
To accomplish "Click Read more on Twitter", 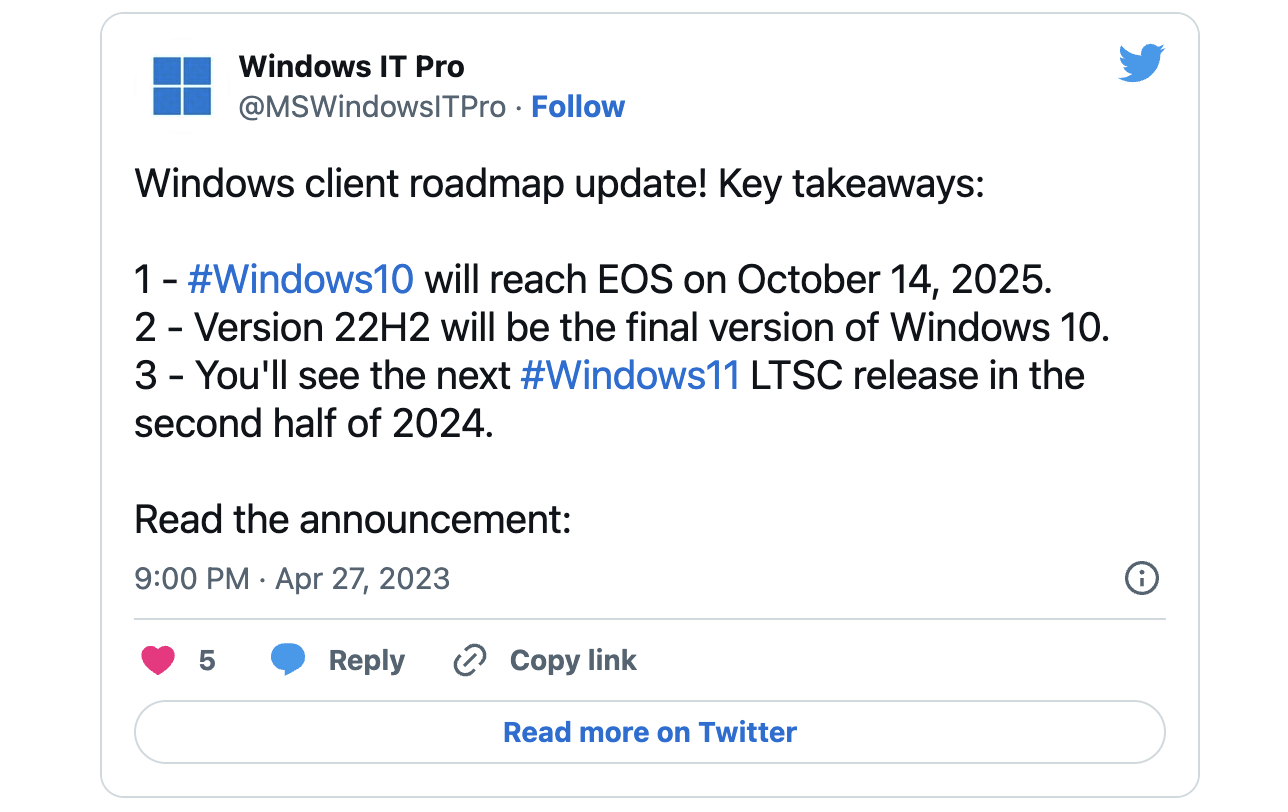I will 648,732.
